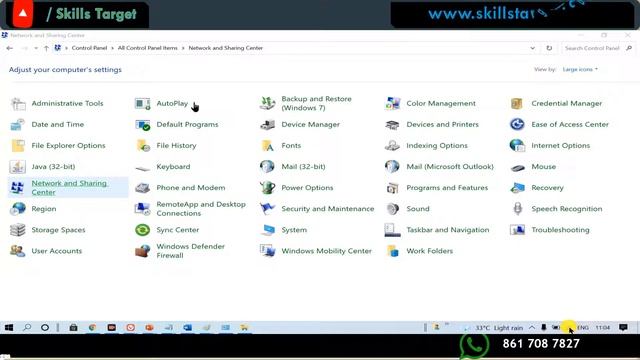This screenshot has height=360, width=640.
Task: Show hidden system tray icons chevron
Action: (531, 327)
